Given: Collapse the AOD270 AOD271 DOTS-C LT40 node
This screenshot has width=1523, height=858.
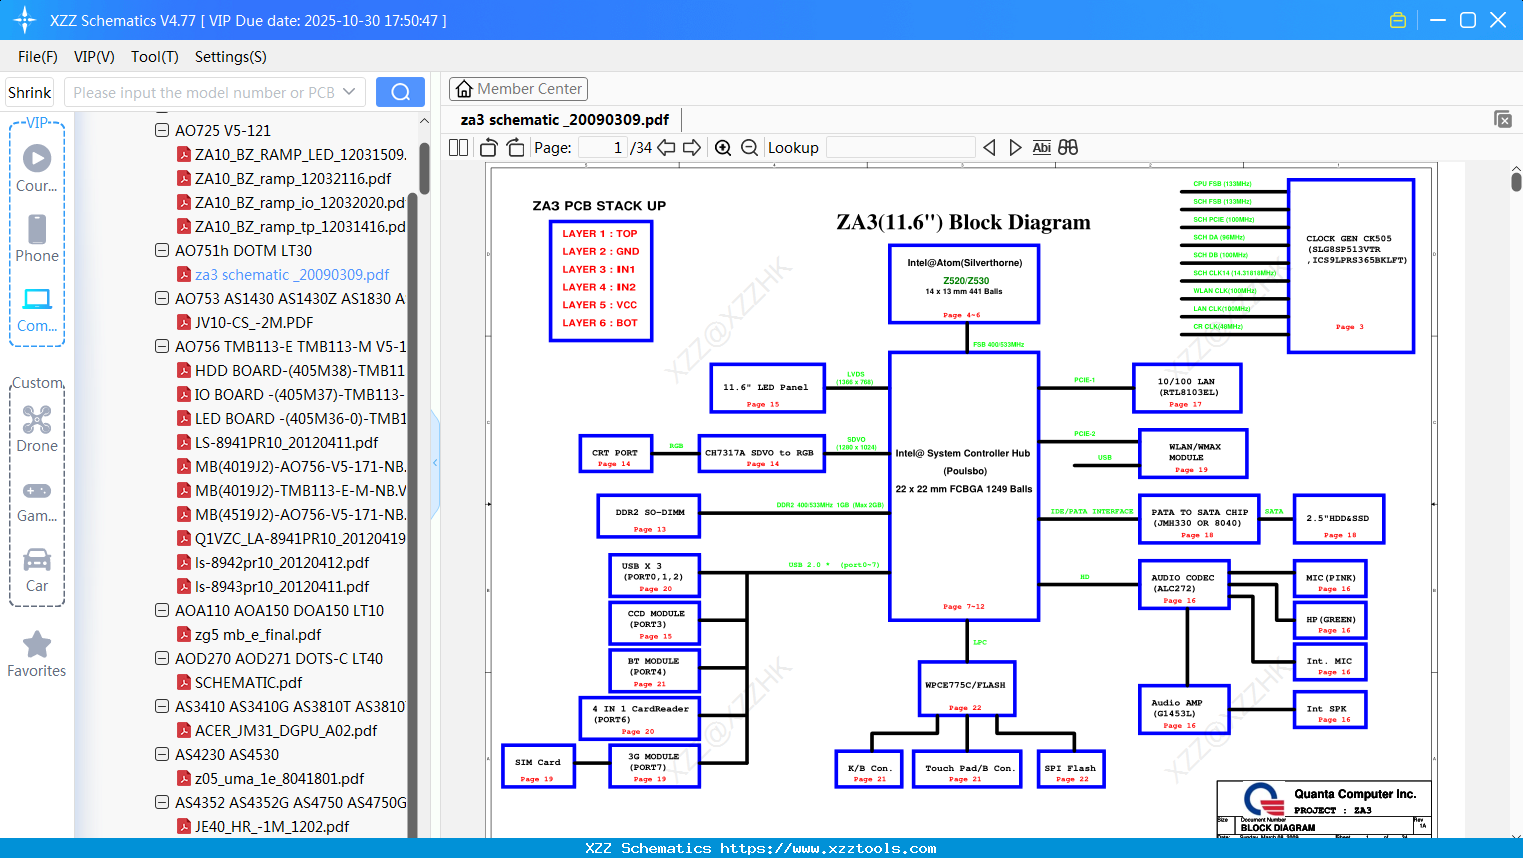Looking at the screenshot, I should tap(162, 658).
